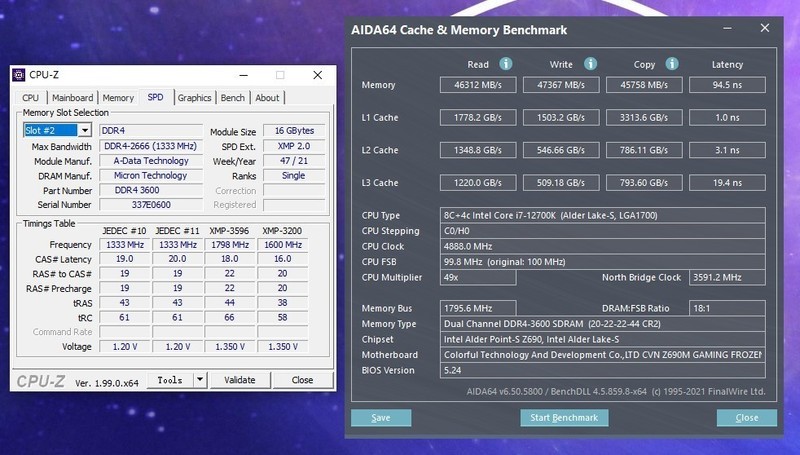
Task: Click Chipset Intel Alder Point-S Z690 field
Action: [x=603, y=339]
